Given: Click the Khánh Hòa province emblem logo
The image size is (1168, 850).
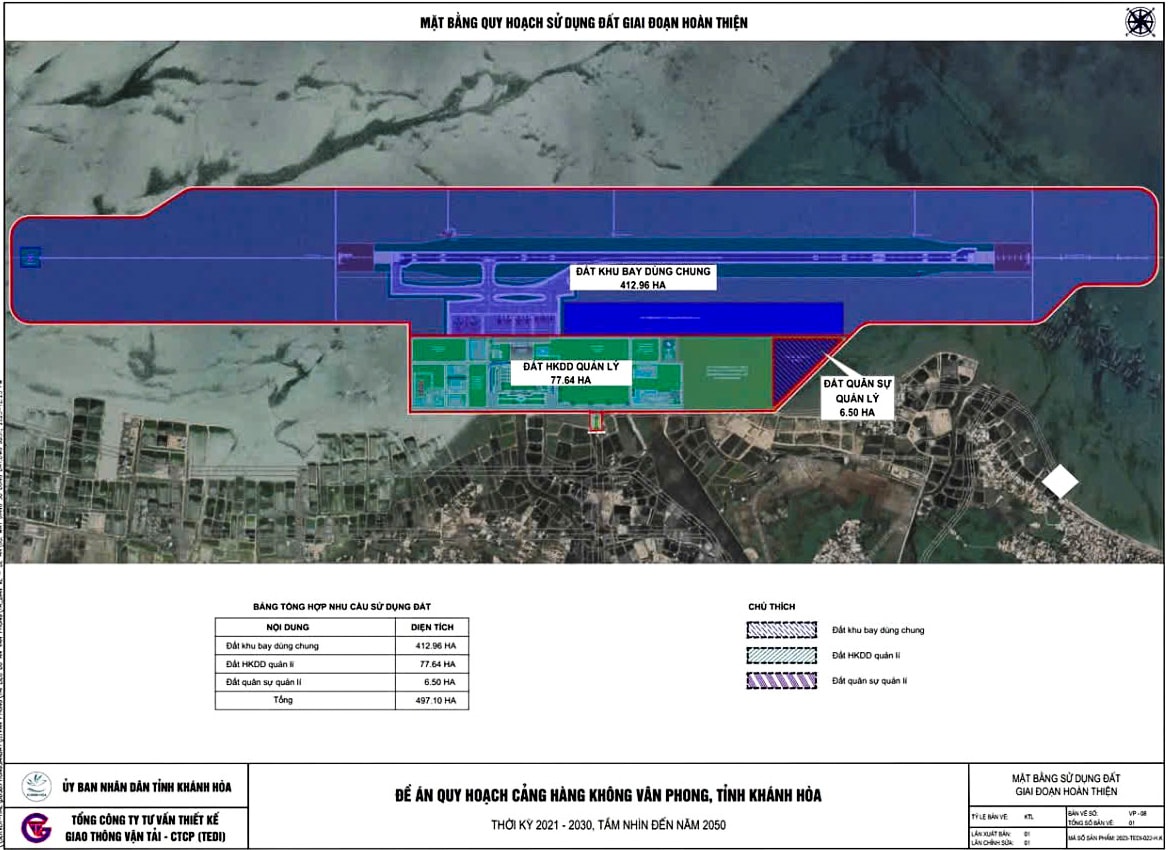Looking at the screenshot, I should (37, 786).
